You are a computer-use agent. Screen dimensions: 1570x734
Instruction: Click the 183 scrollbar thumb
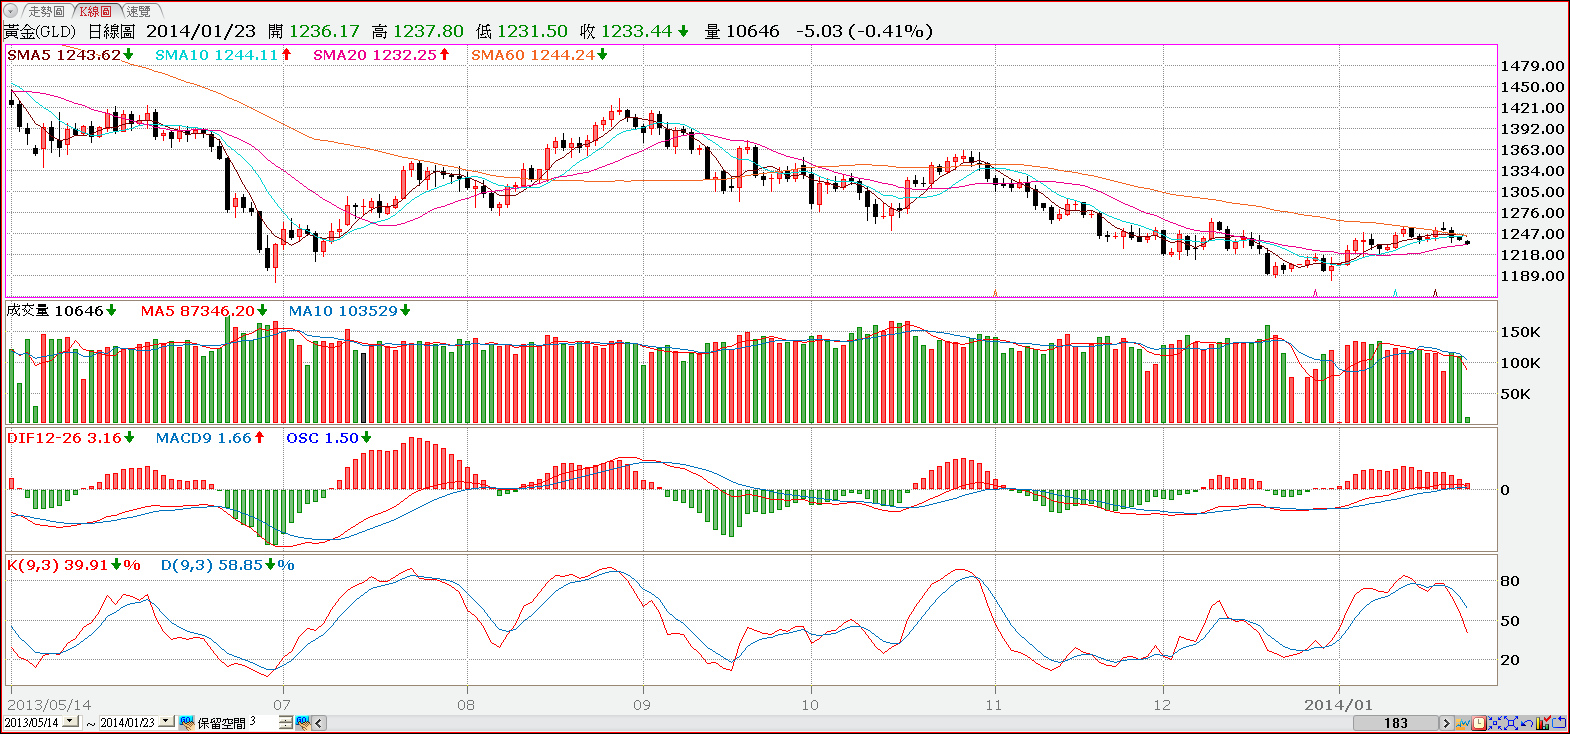(1396, 723)
